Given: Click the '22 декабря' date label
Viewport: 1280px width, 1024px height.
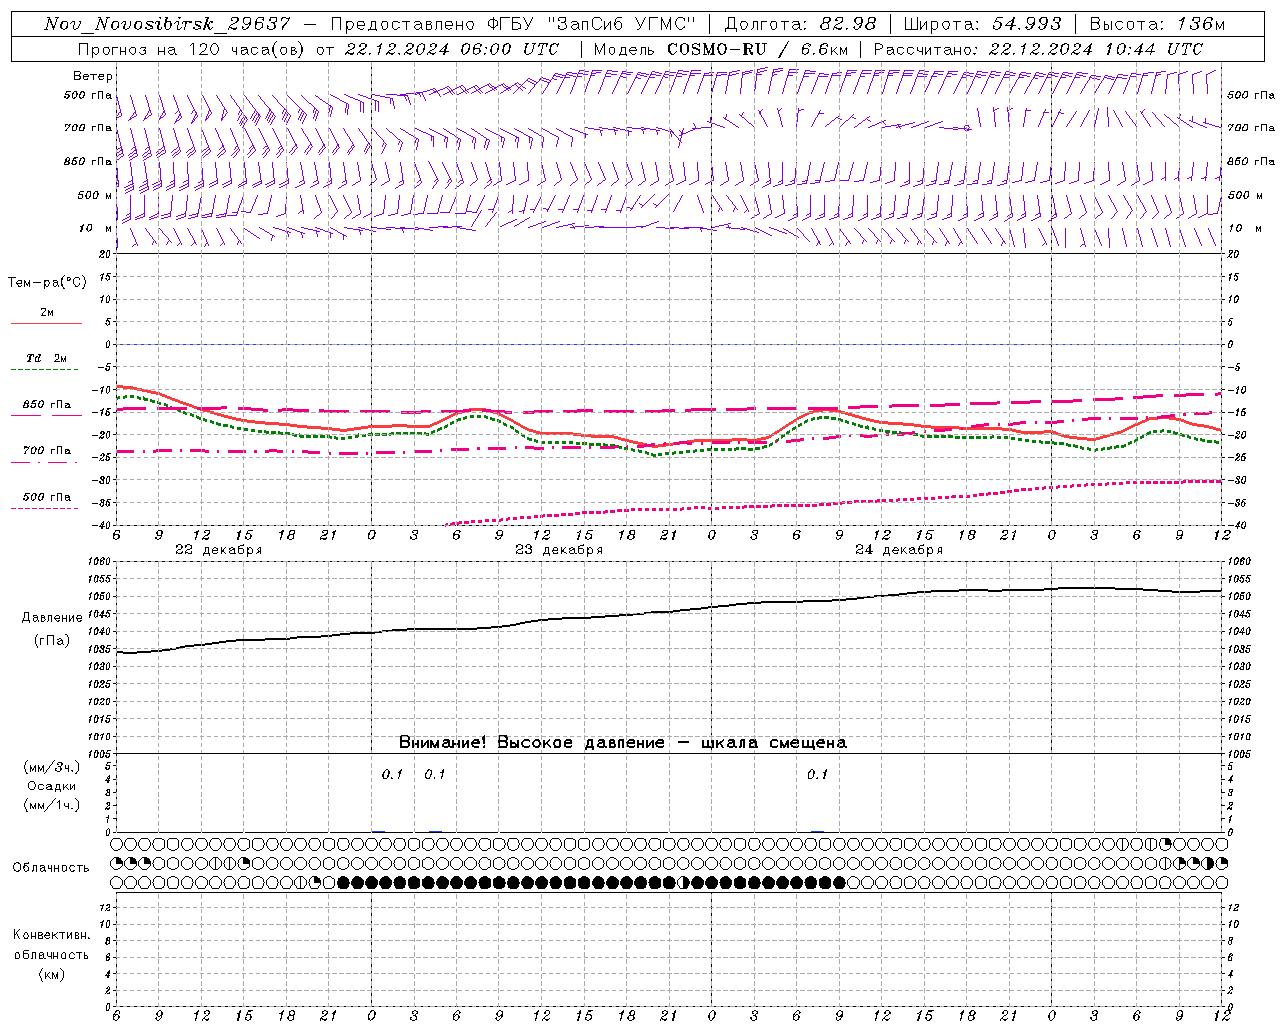Looking at the screenshot, I should coord(219,550).
